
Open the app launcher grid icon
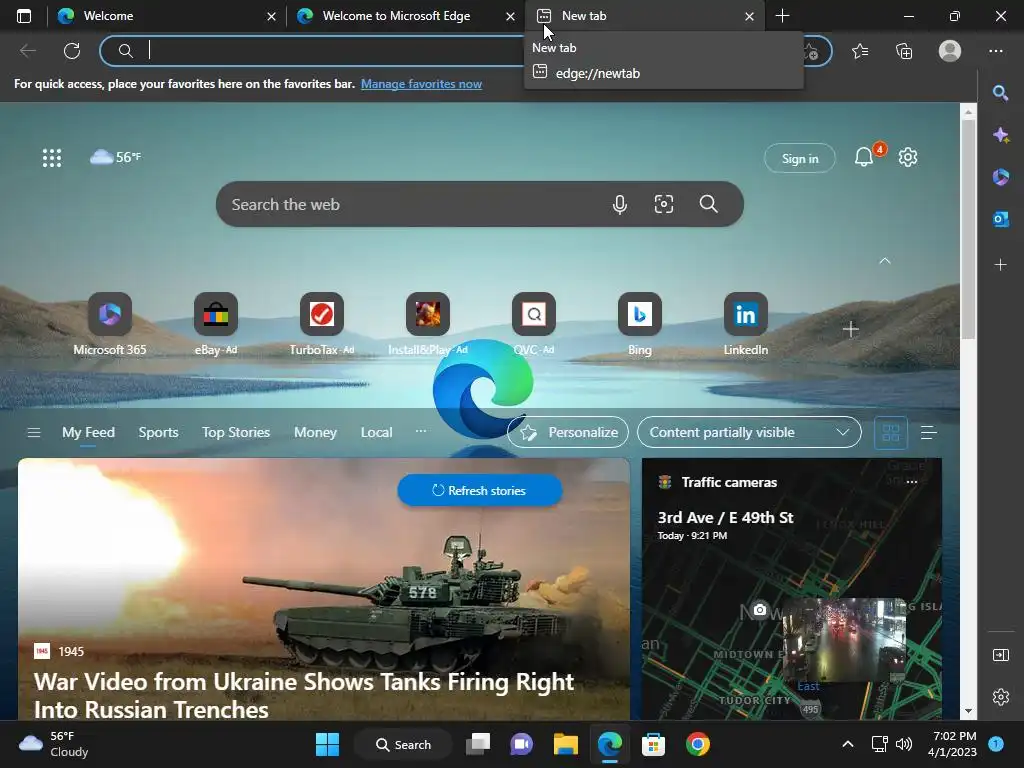point(52,157)
